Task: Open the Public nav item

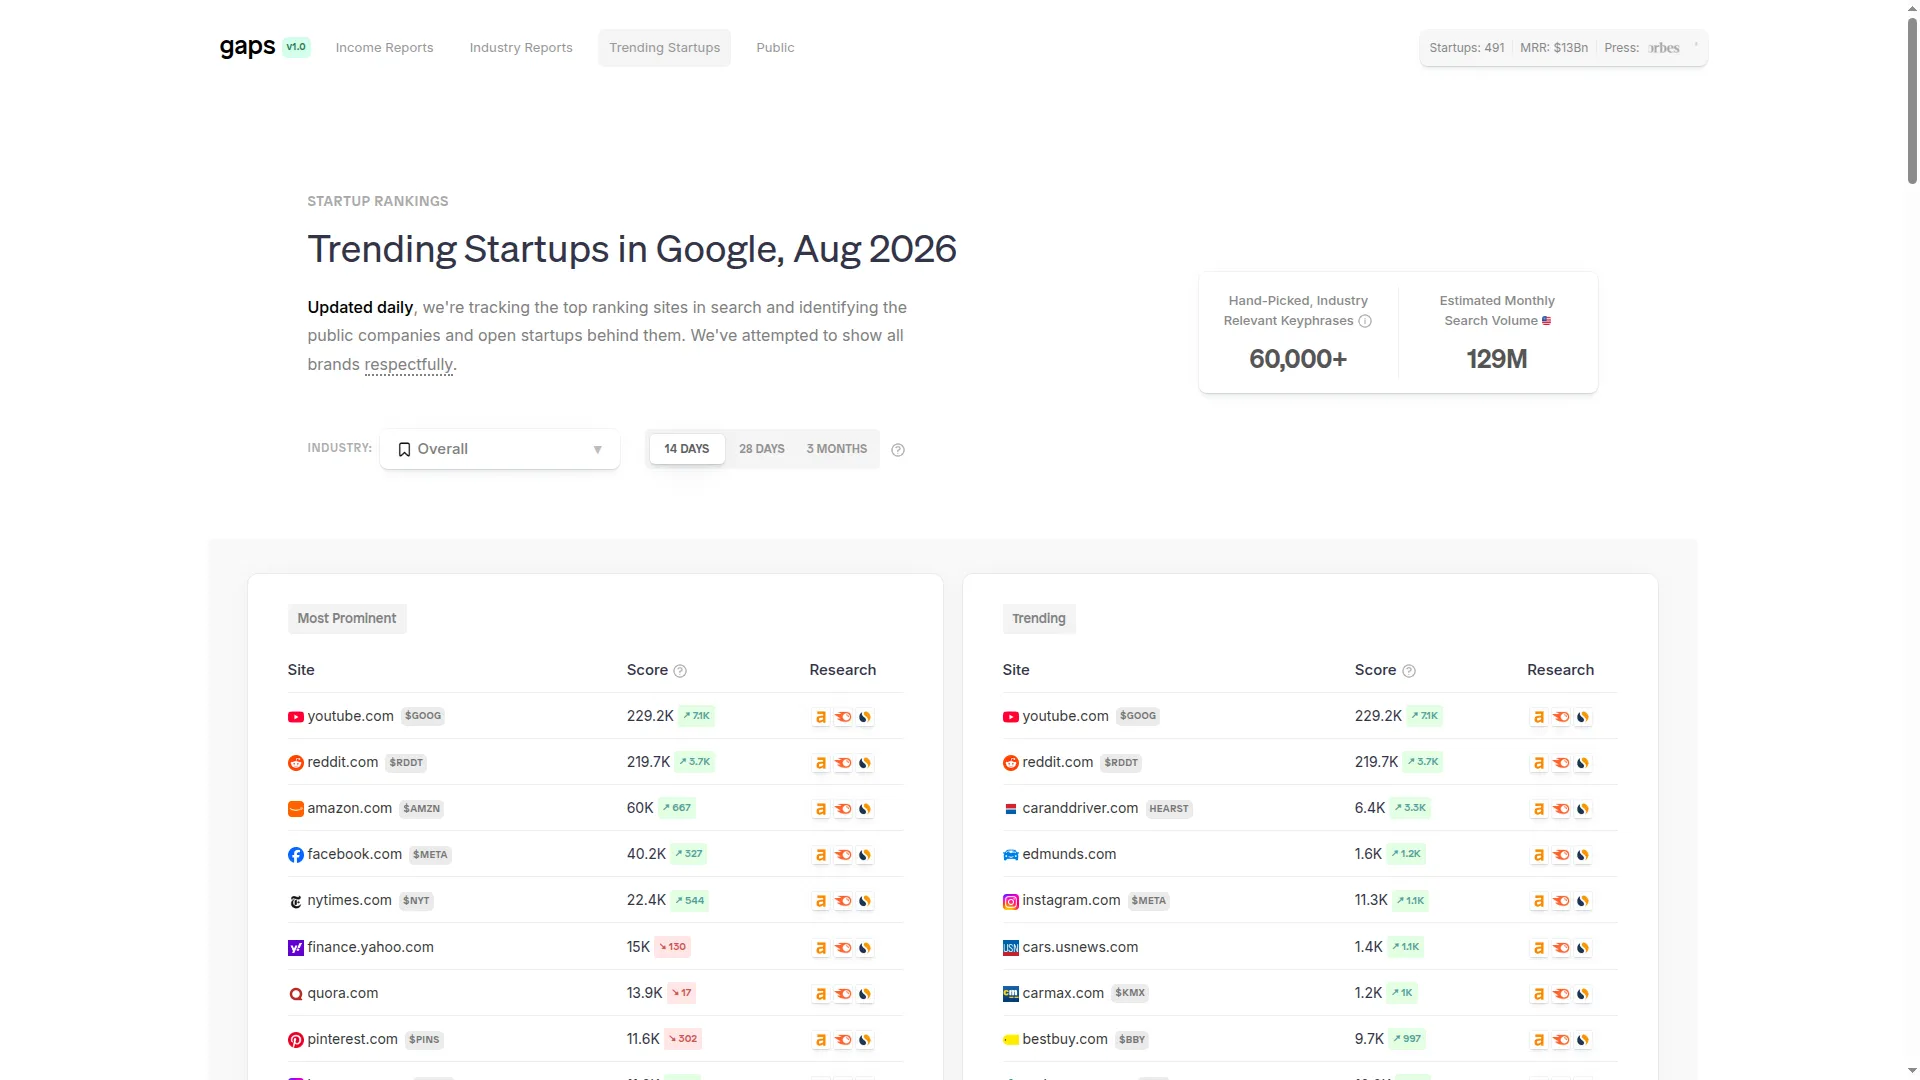Action: pyautogui.click(x=775, y=48)
